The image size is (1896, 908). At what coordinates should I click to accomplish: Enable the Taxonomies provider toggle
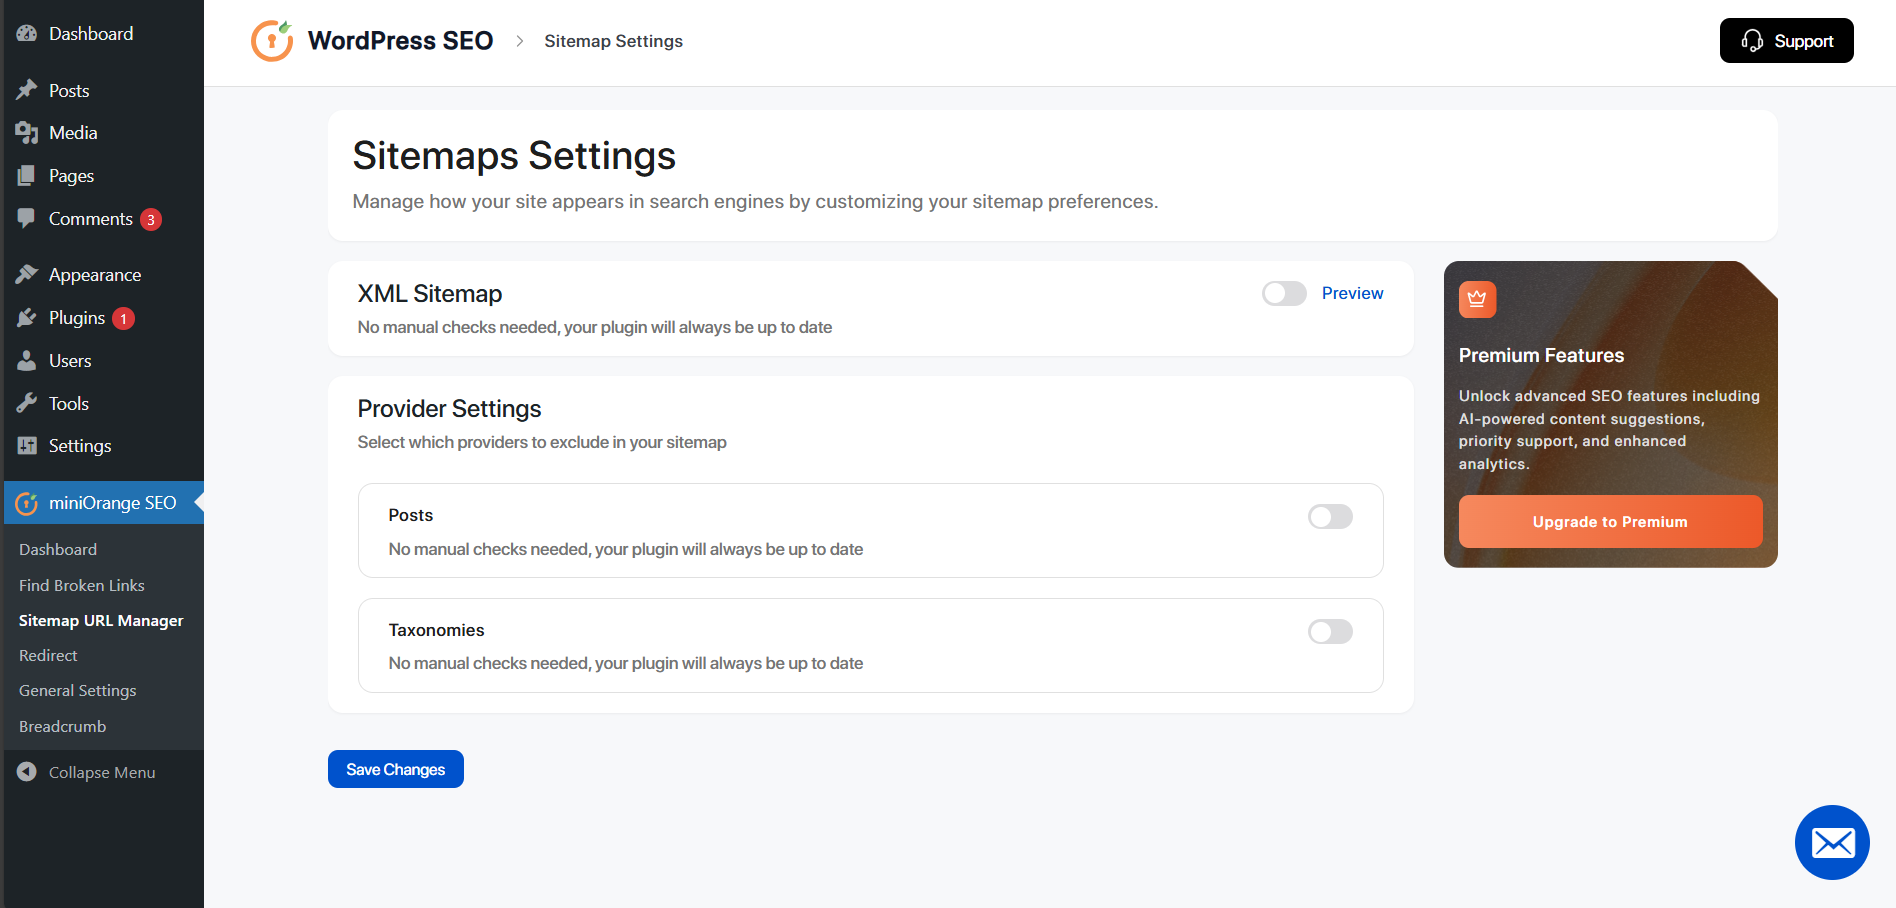pos(1330,631)
